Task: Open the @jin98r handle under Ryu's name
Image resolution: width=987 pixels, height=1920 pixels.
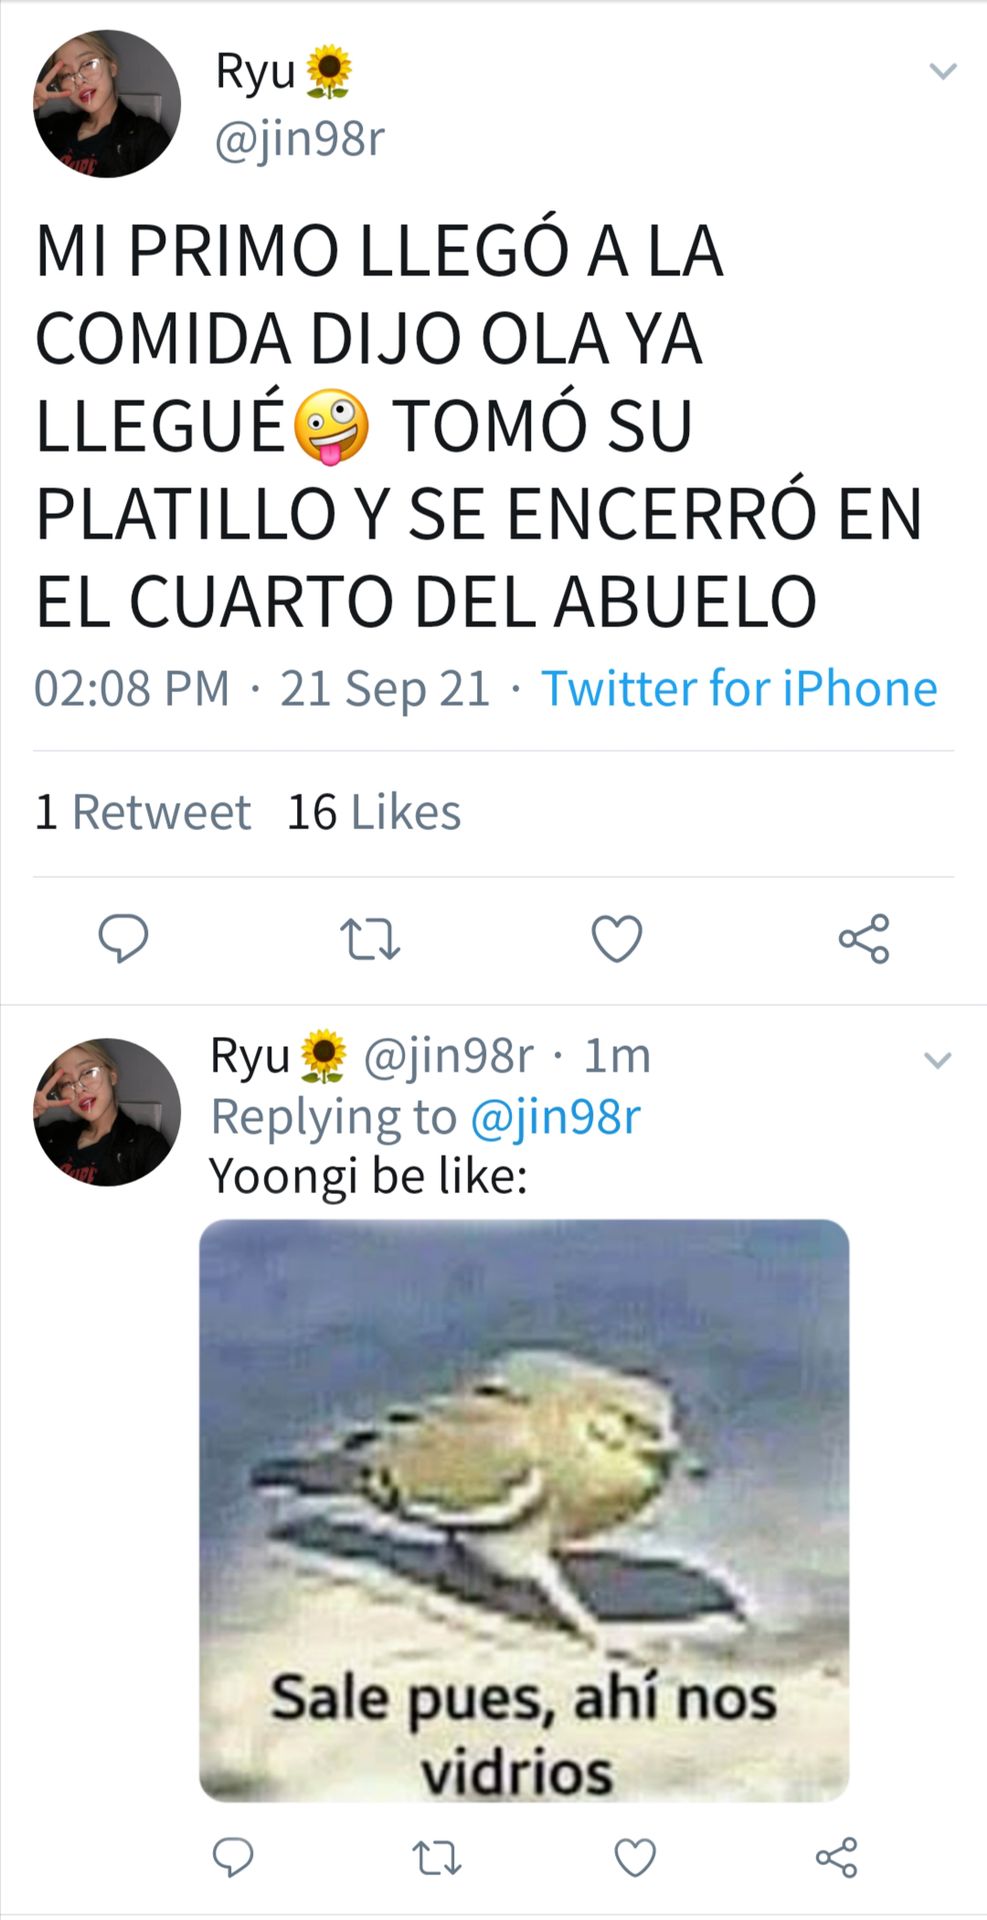Action: [299, 139]
